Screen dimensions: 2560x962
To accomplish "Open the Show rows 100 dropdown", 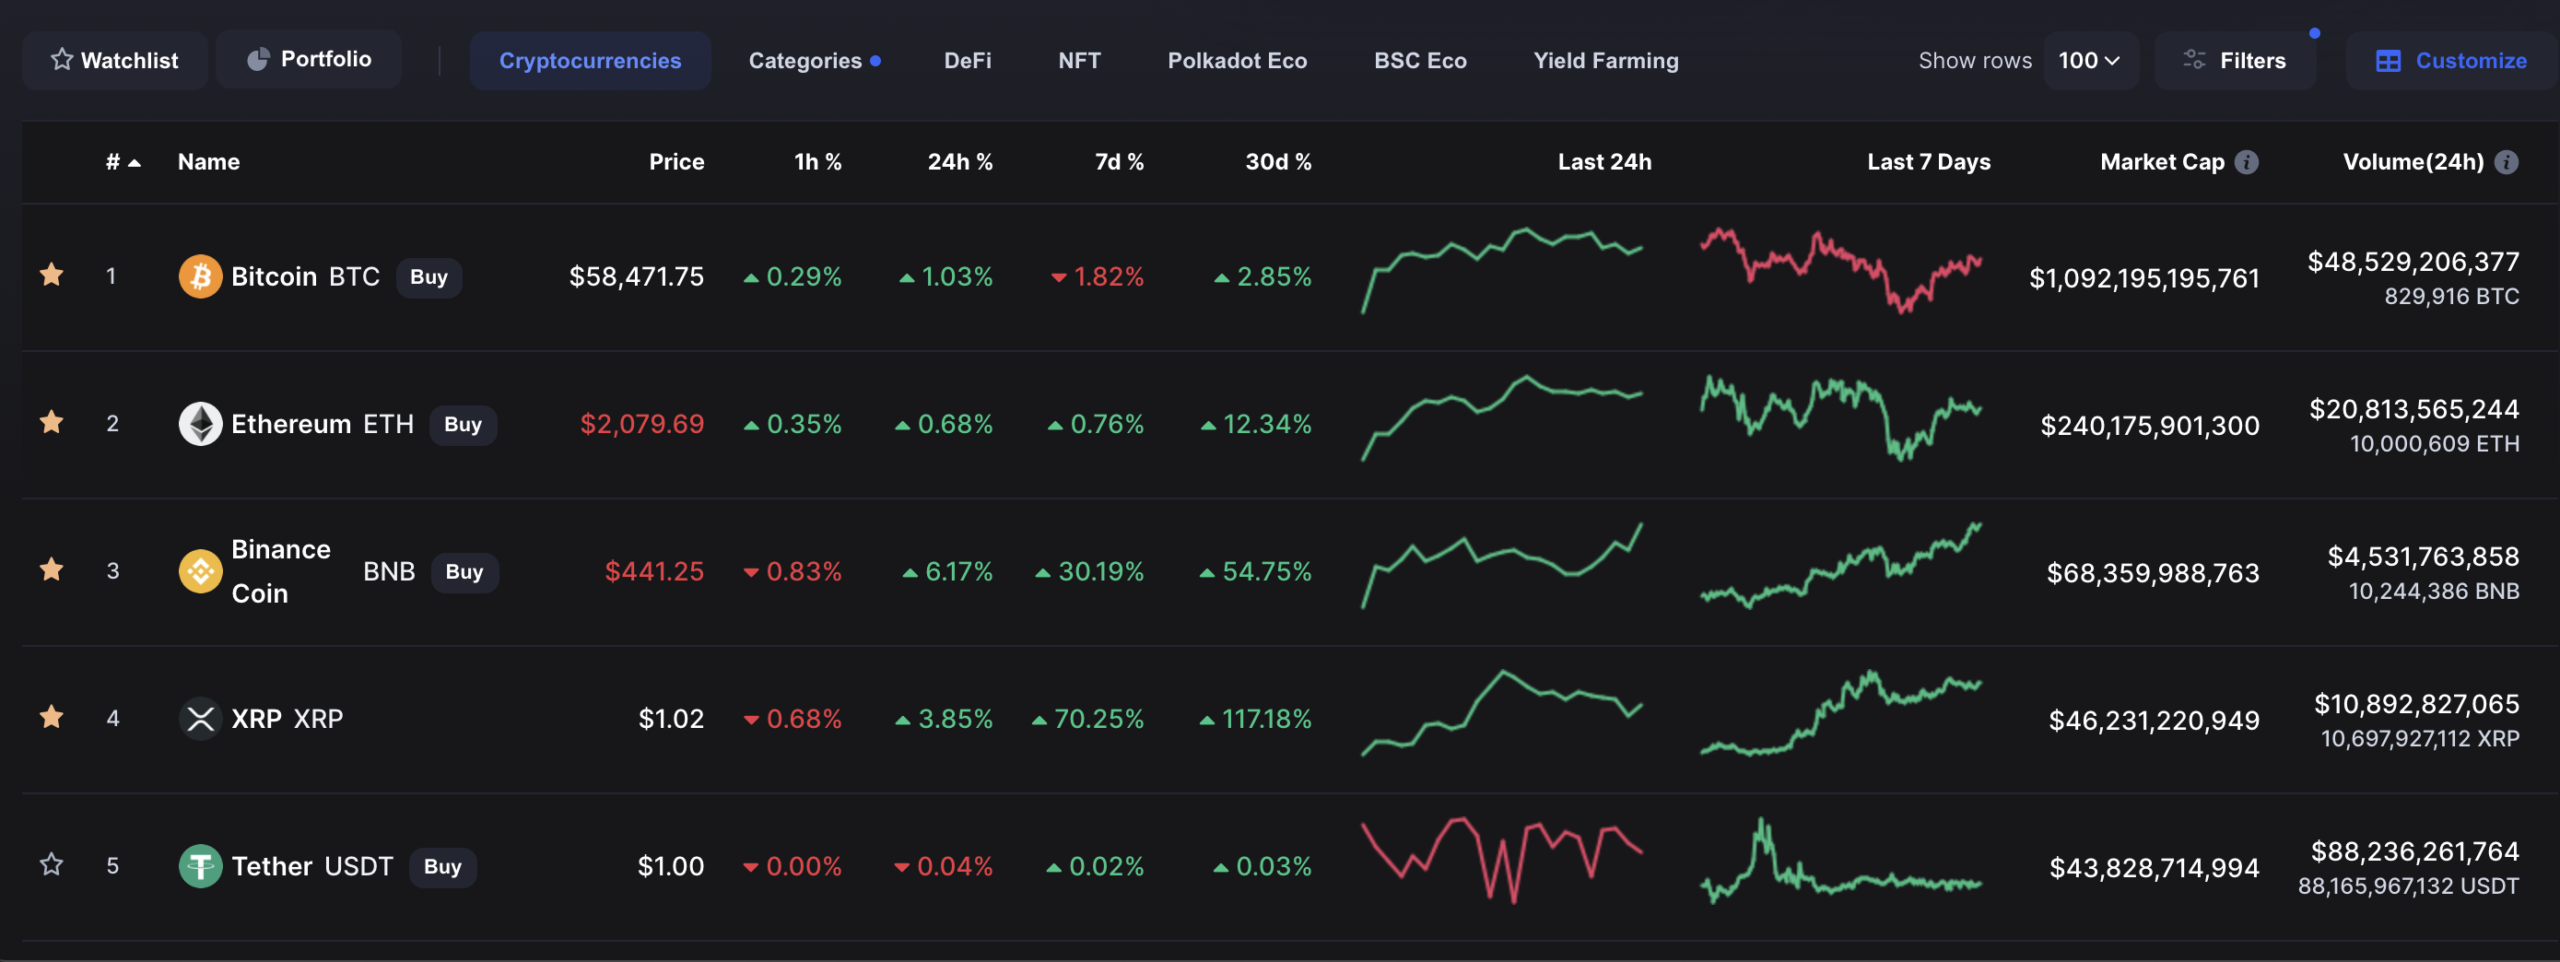I will [x=2089, y=61].
